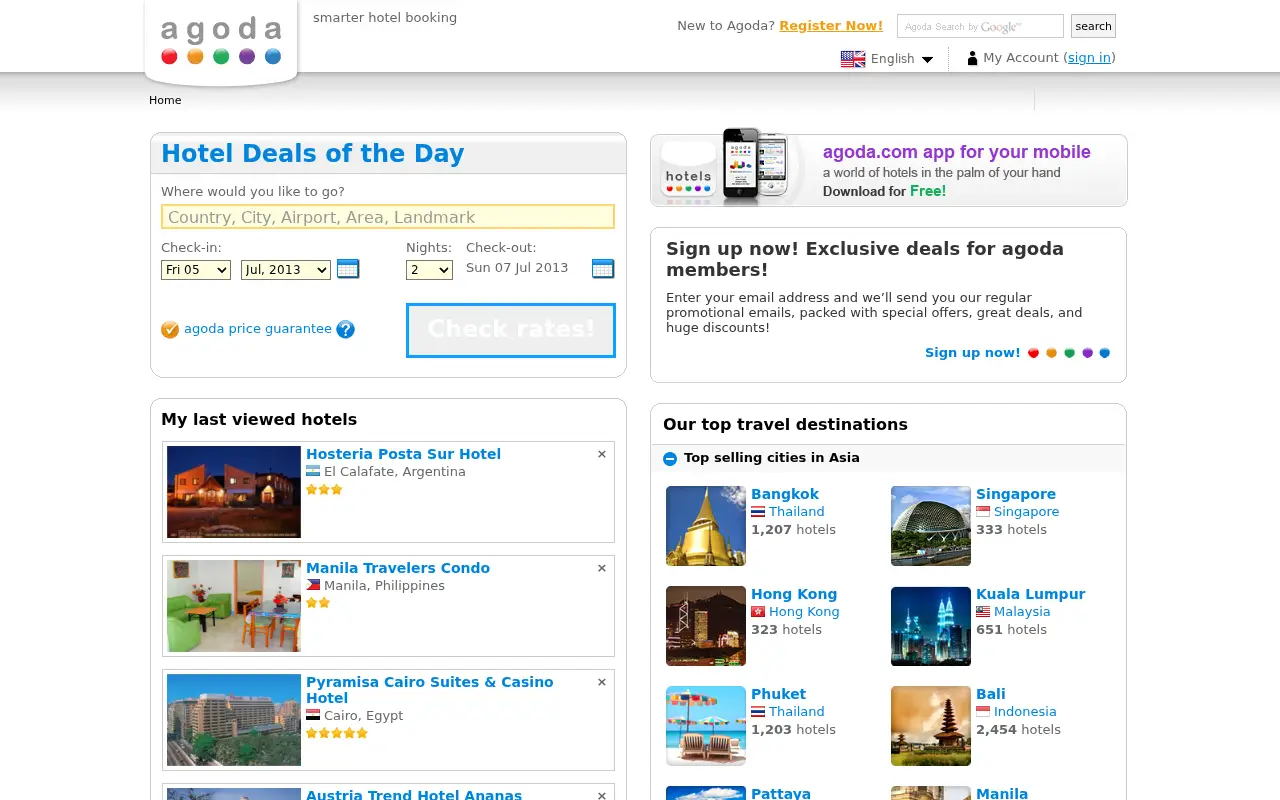
Task: Click the 2,454 hotels count text
Action: [x=1018, y=730]
